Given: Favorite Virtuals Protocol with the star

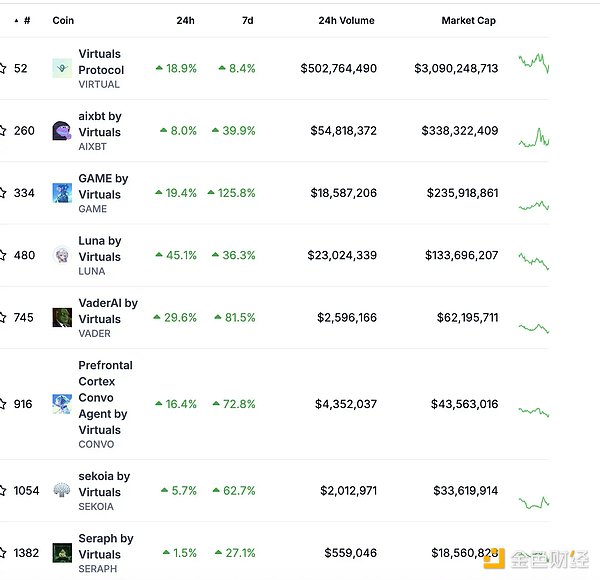Looking at the screenshot, I should 3,69.
